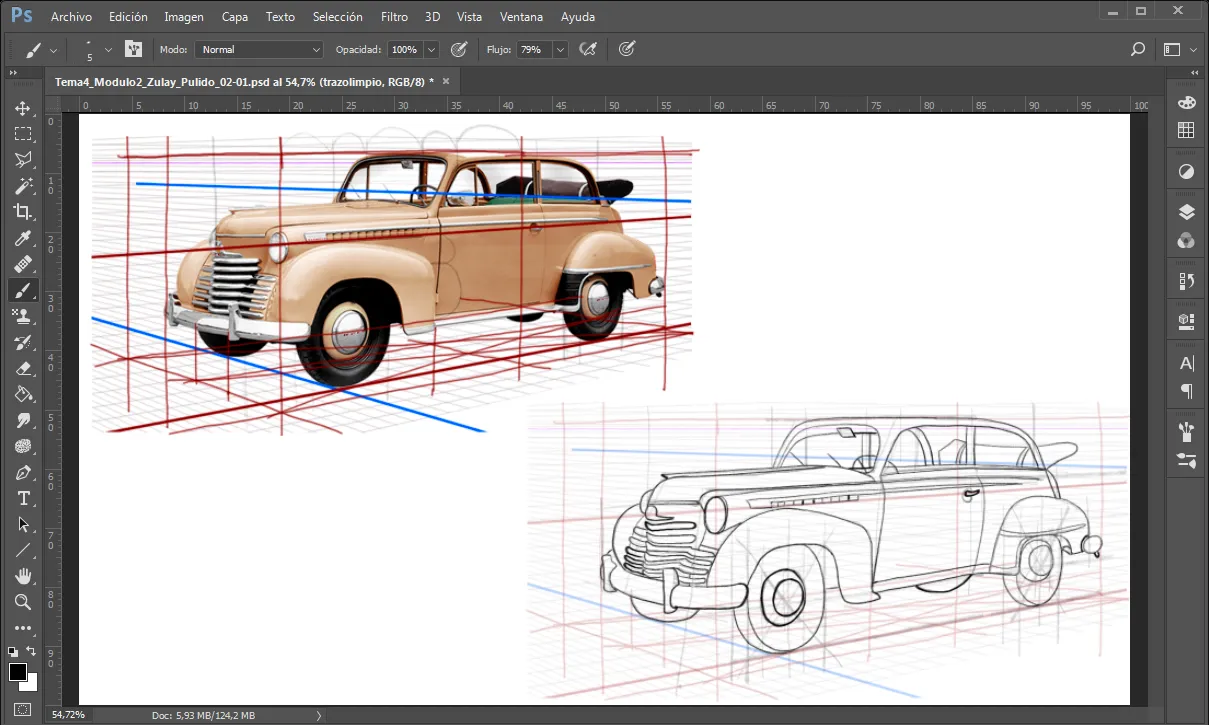Select the History Brush tool
The image size is (1209, 725).
click(x=23, y=342)
